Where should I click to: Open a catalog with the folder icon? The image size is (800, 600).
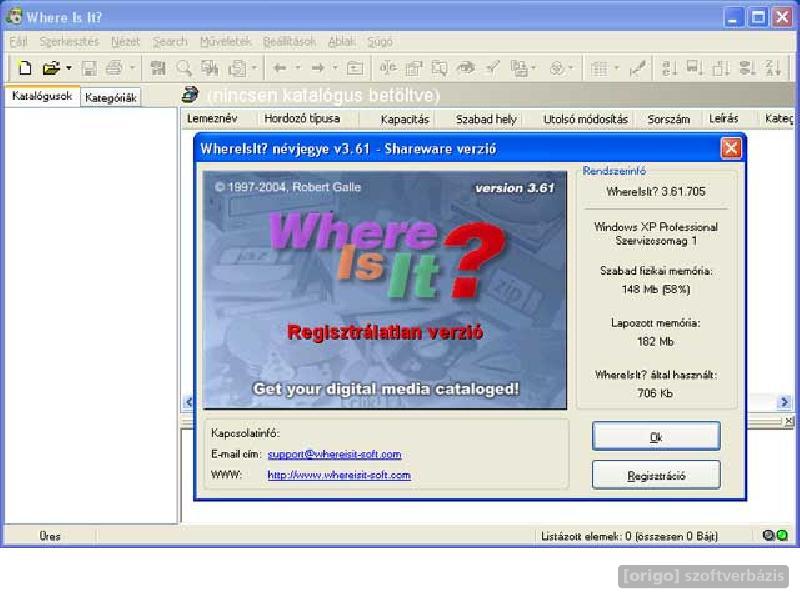coord(51,67)
